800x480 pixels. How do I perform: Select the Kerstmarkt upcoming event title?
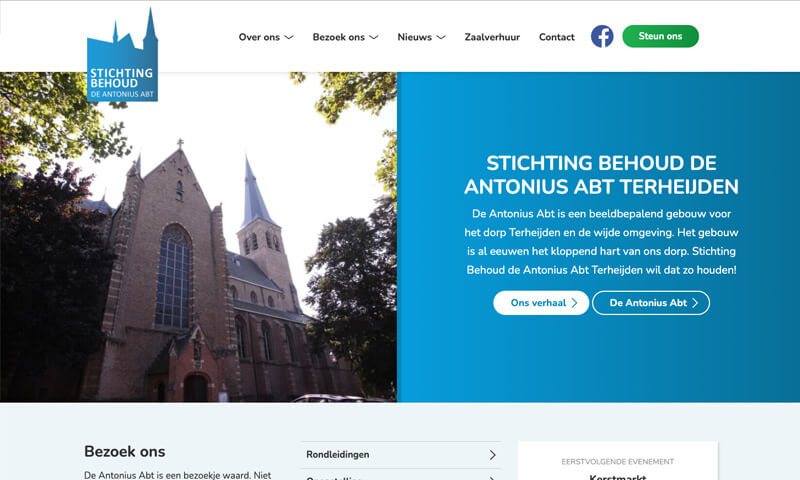[x=618, y=477]
